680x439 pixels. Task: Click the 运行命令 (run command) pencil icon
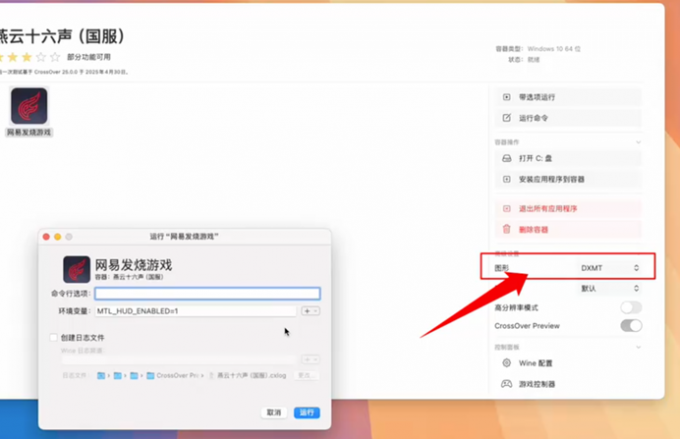point(506,118)
